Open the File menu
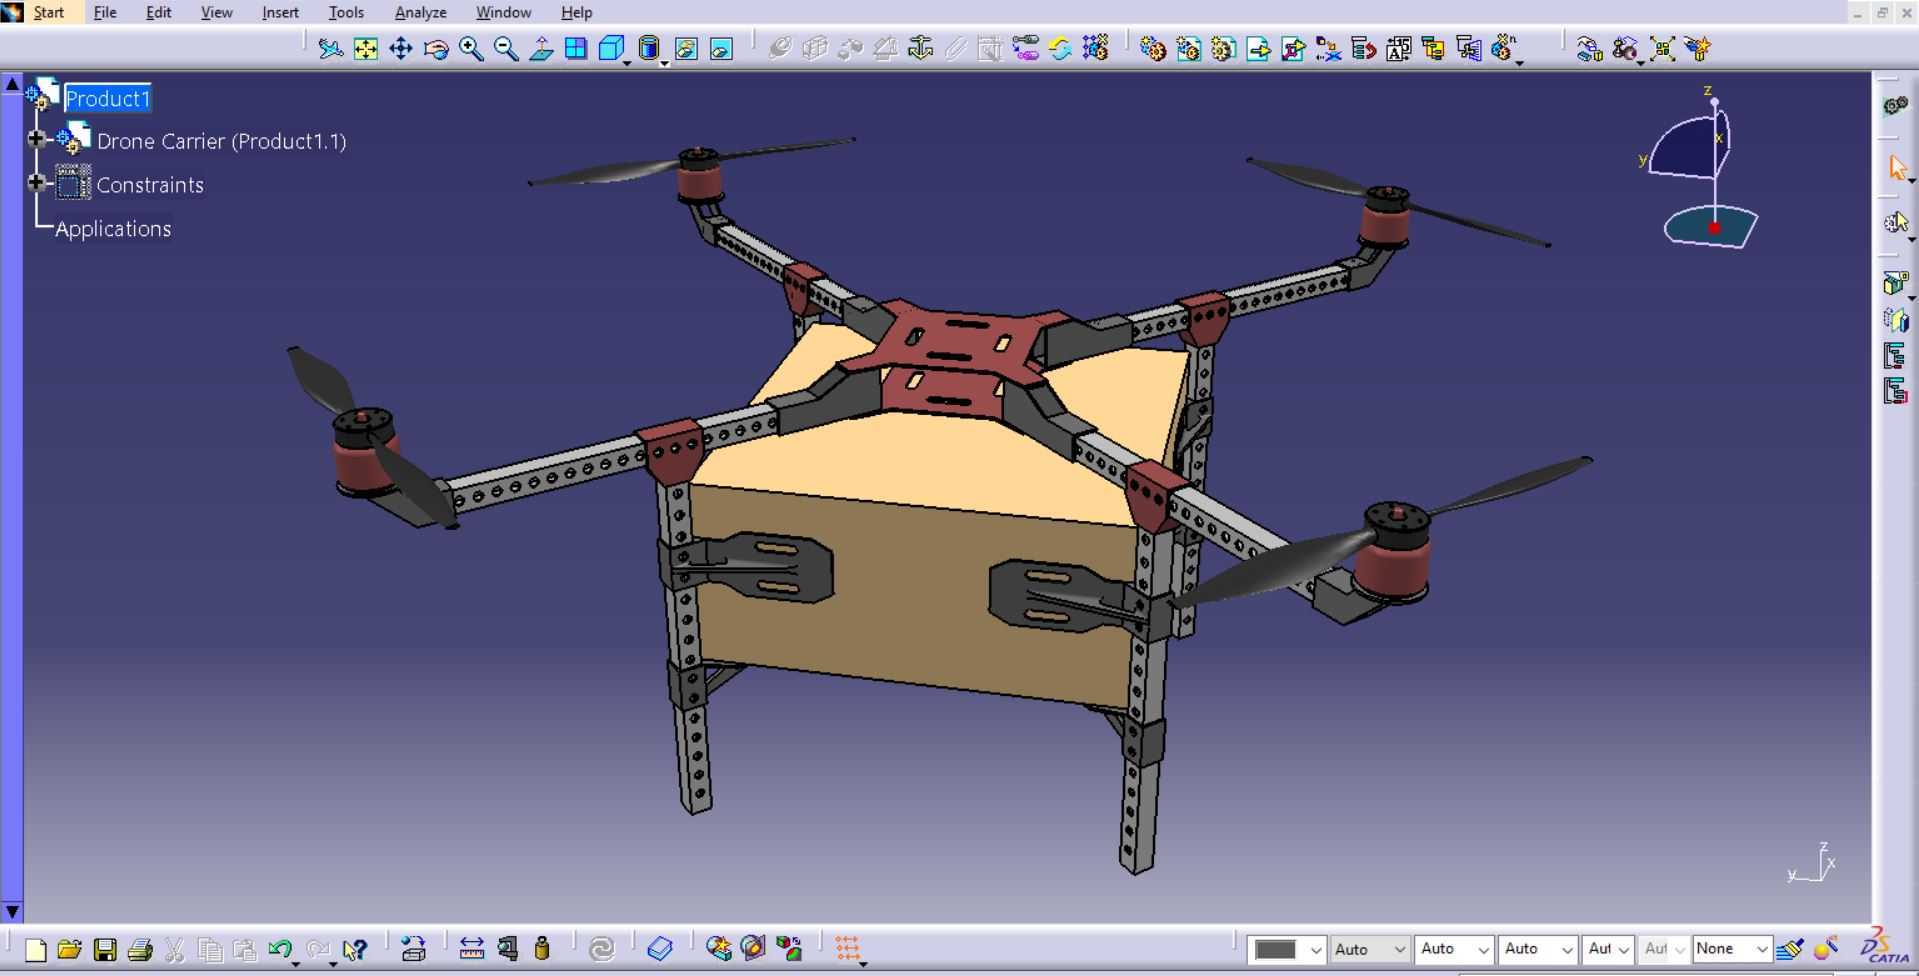The image size is (1919, 976). click(x=105, y=12)
